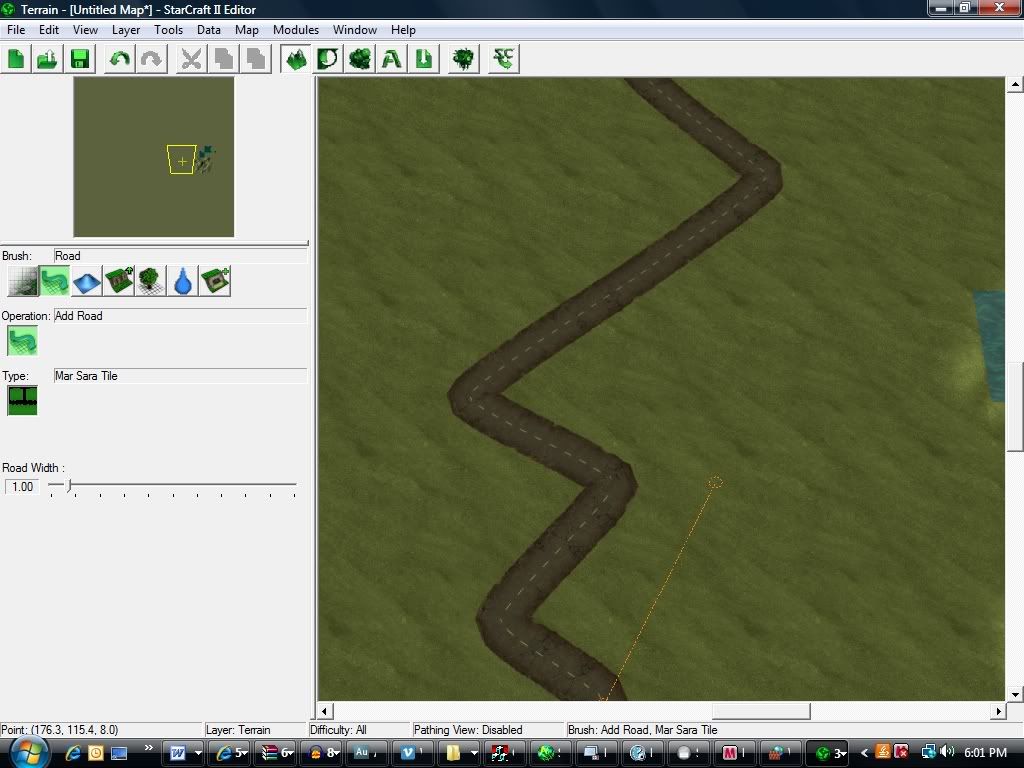Click the Cut scissors icon

click(191, 59)
